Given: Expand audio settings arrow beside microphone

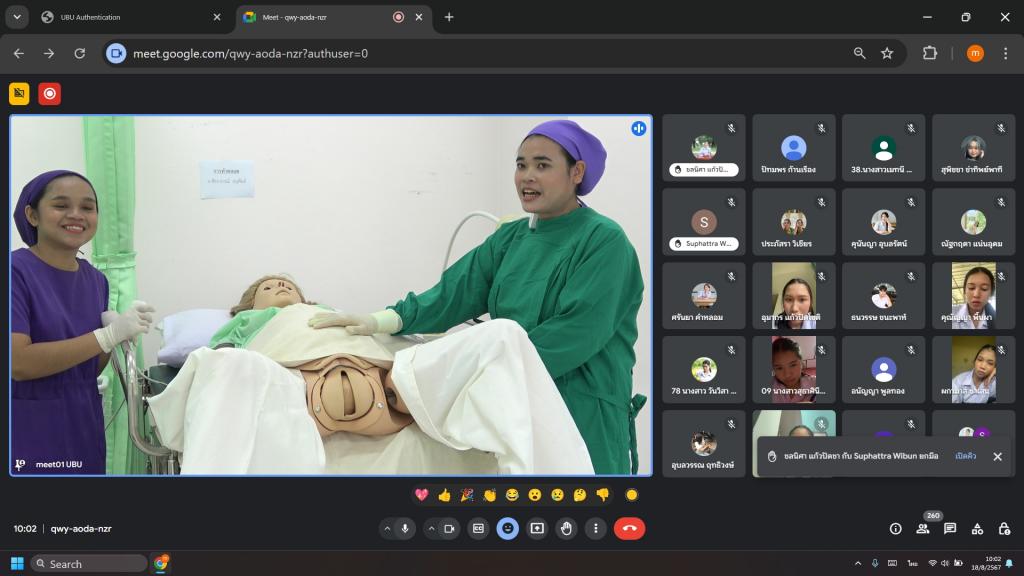Looking at the screenshot, I should pos(387,528).
